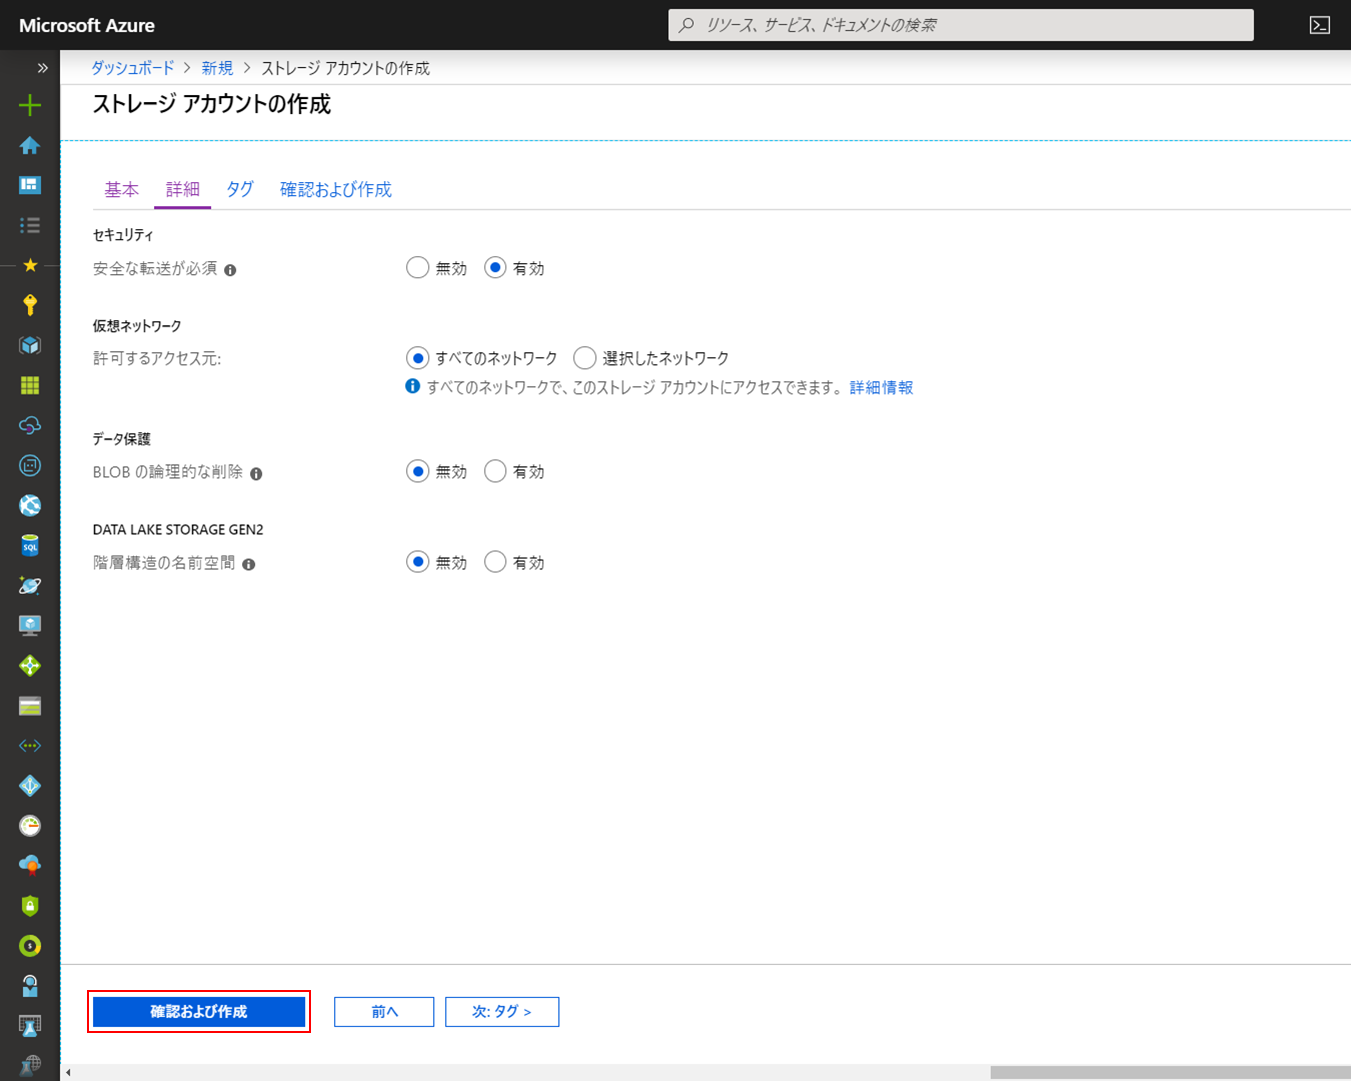Image resolution: width=1351 pixels, height=1081 pixels.
Task: Open the Dashboard icon in the sidebar
Action: click(x=29, y=185)
